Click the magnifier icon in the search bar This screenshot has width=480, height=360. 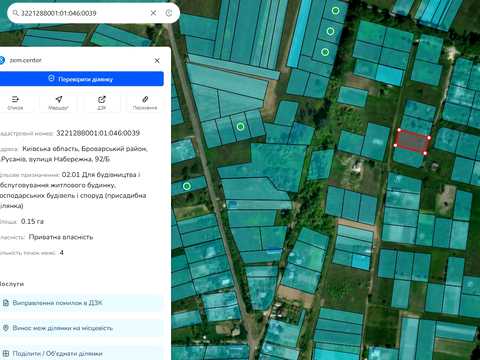point(15,13)
